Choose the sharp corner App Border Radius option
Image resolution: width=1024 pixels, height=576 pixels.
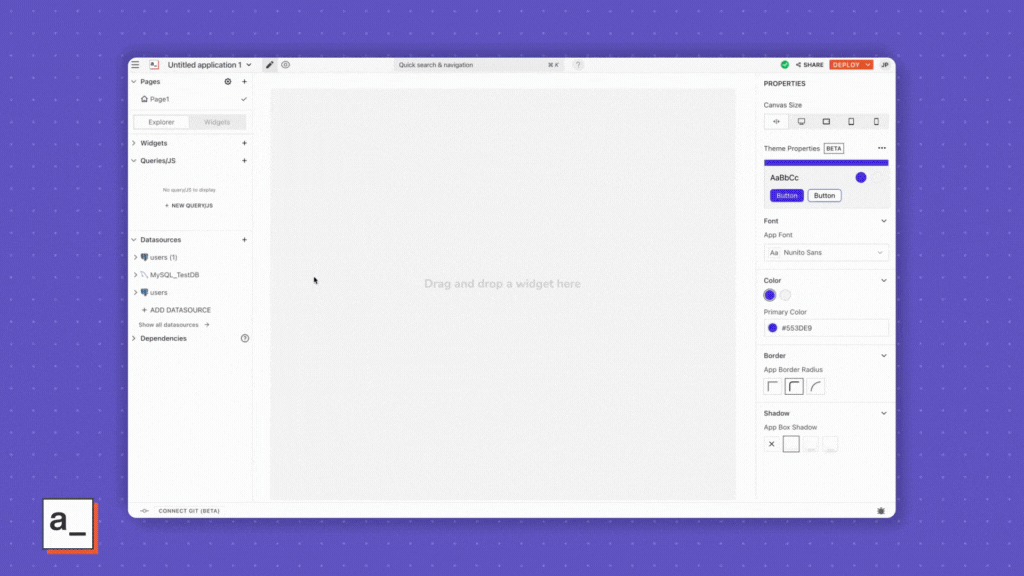click(773, 387)
